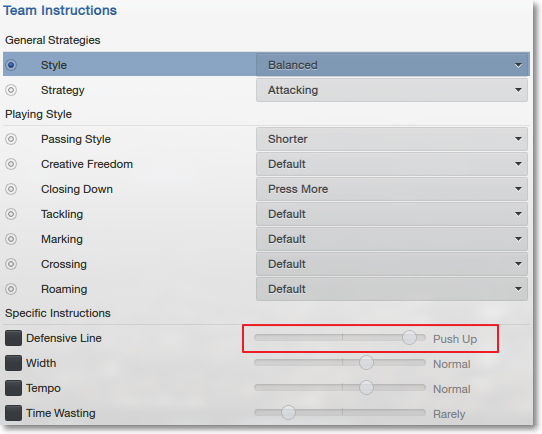The image size is (542, 434).
Task: Expand the Marking dropdown arrow
Action: point(518,239)
